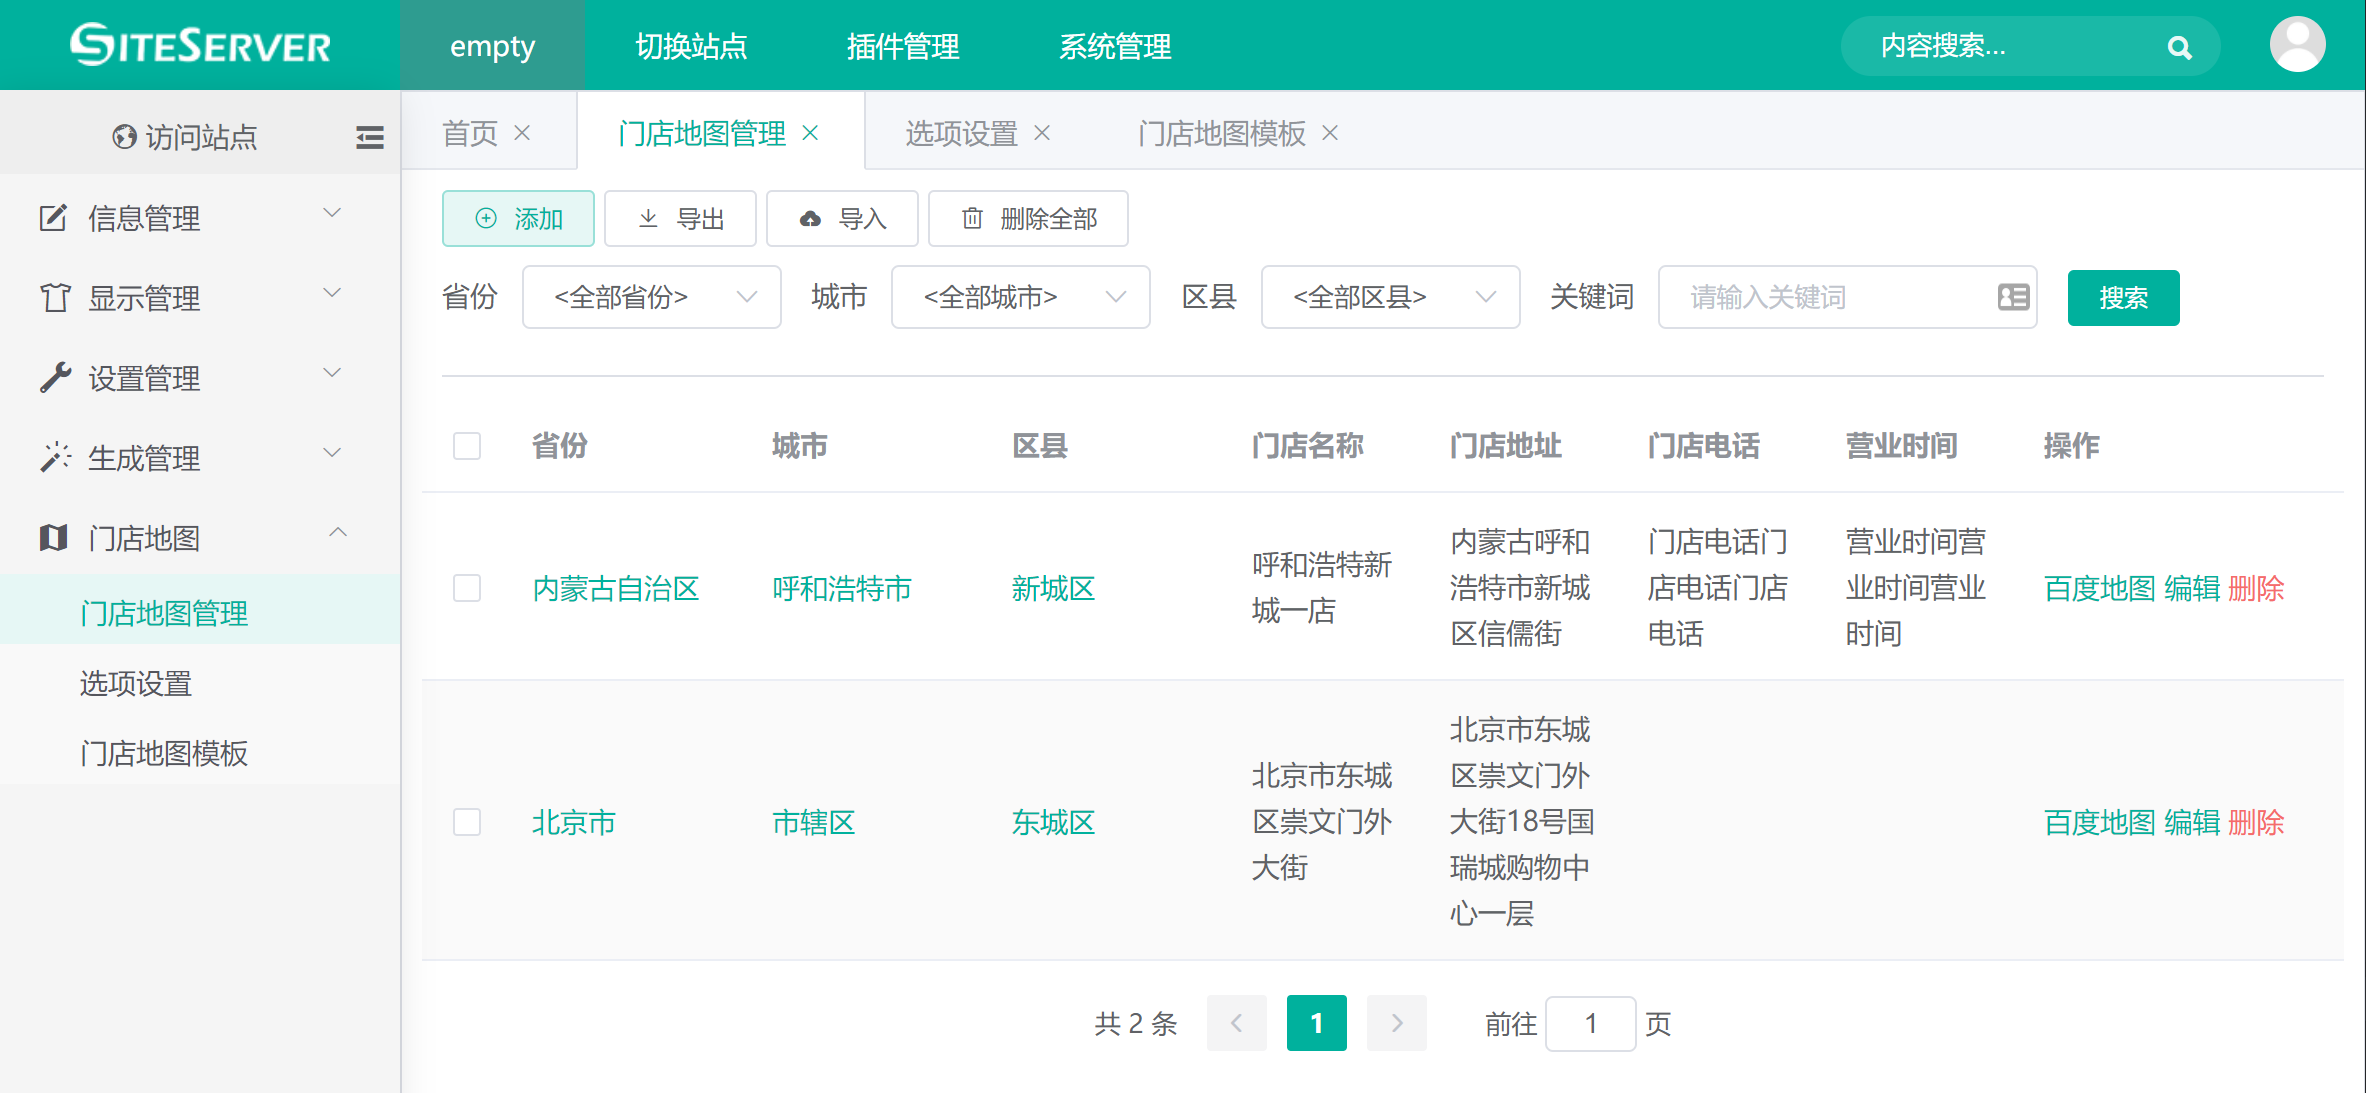The width and height of the screenshot is (2366, 1093).
Task: Click the globe icon beside 访问站点
Action: pos(124,137)
